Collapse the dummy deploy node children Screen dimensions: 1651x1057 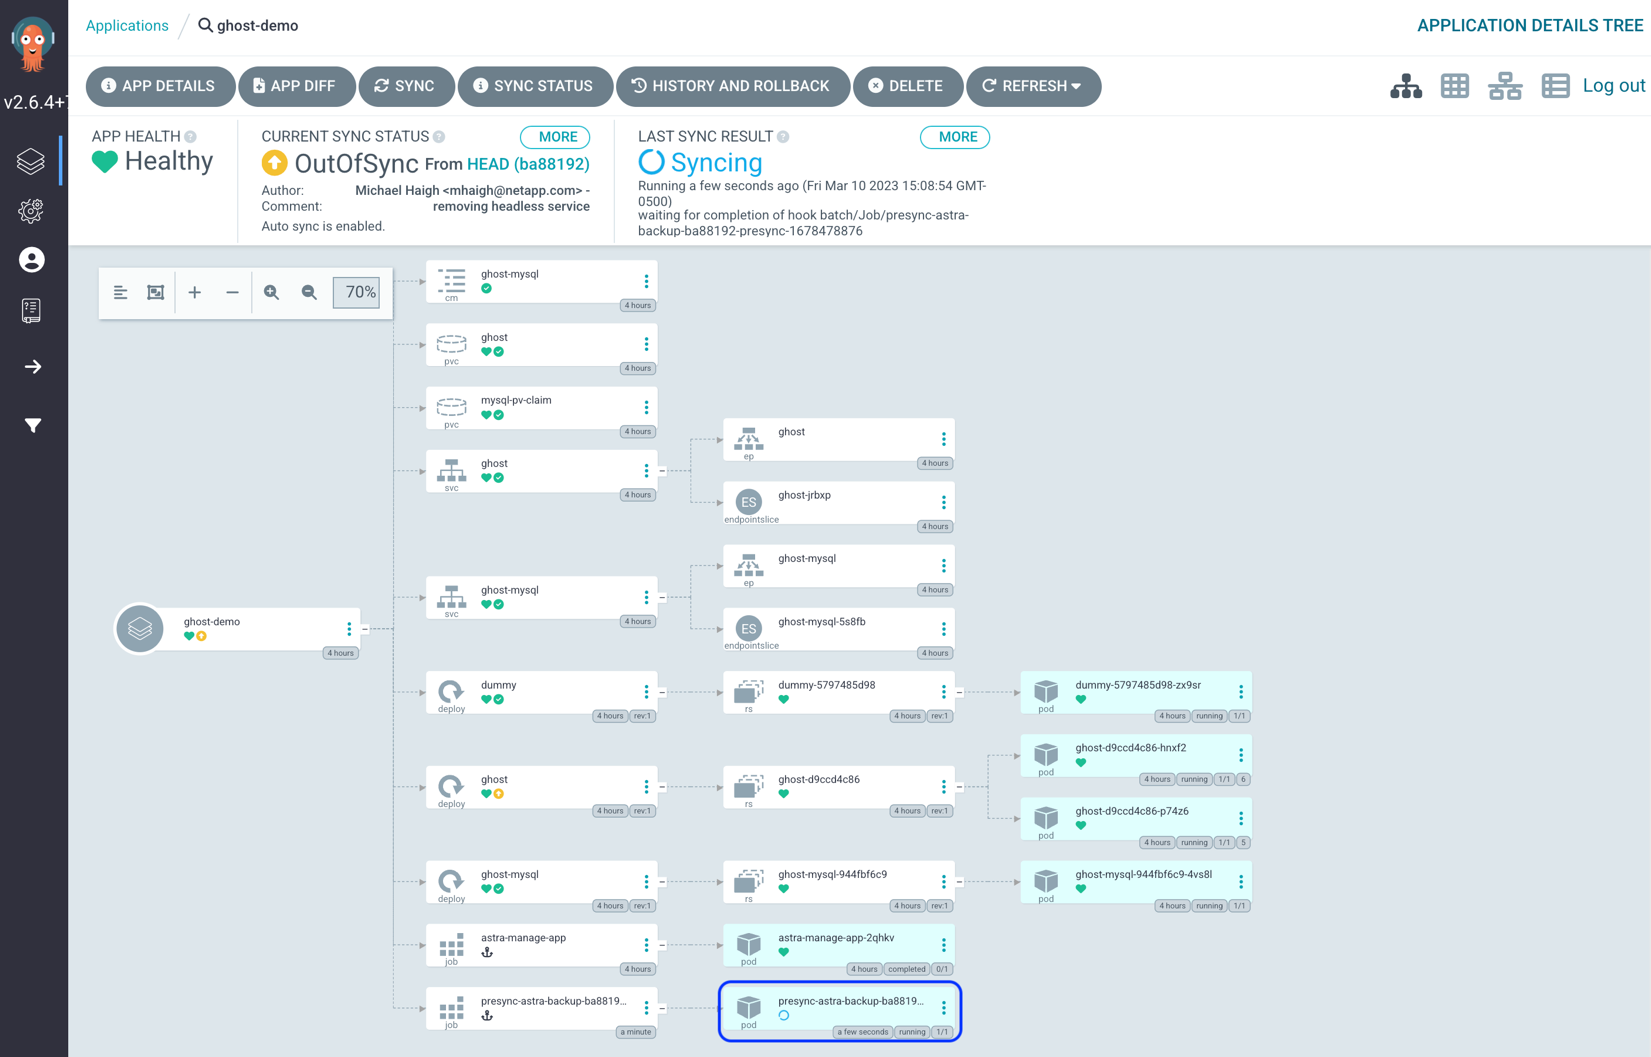click(x=662, y=692)
